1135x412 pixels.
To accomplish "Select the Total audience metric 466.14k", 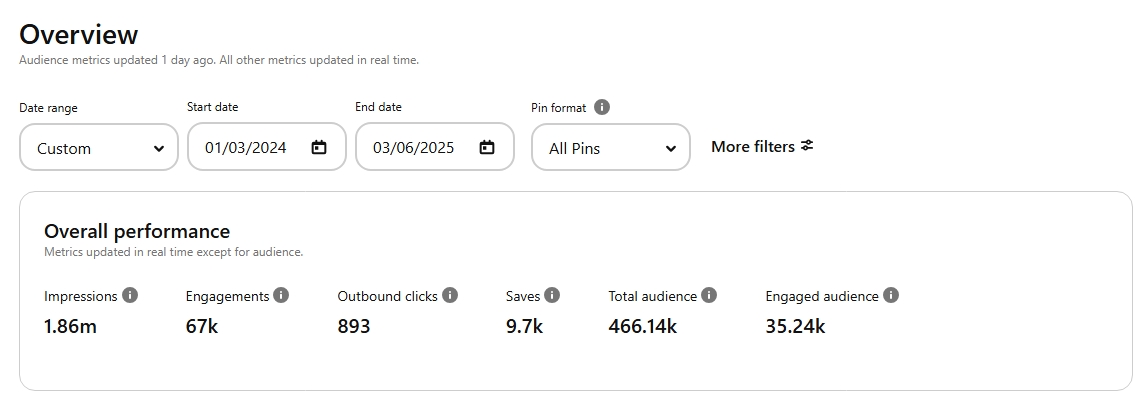I will 643,327.
